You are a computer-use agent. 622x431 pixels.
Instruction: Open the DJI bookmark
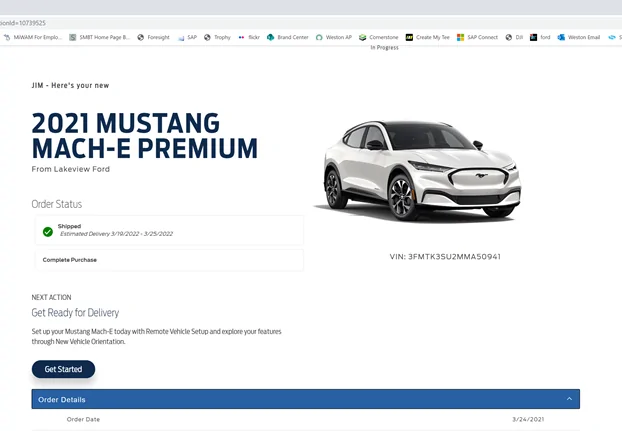coord(514,37)
